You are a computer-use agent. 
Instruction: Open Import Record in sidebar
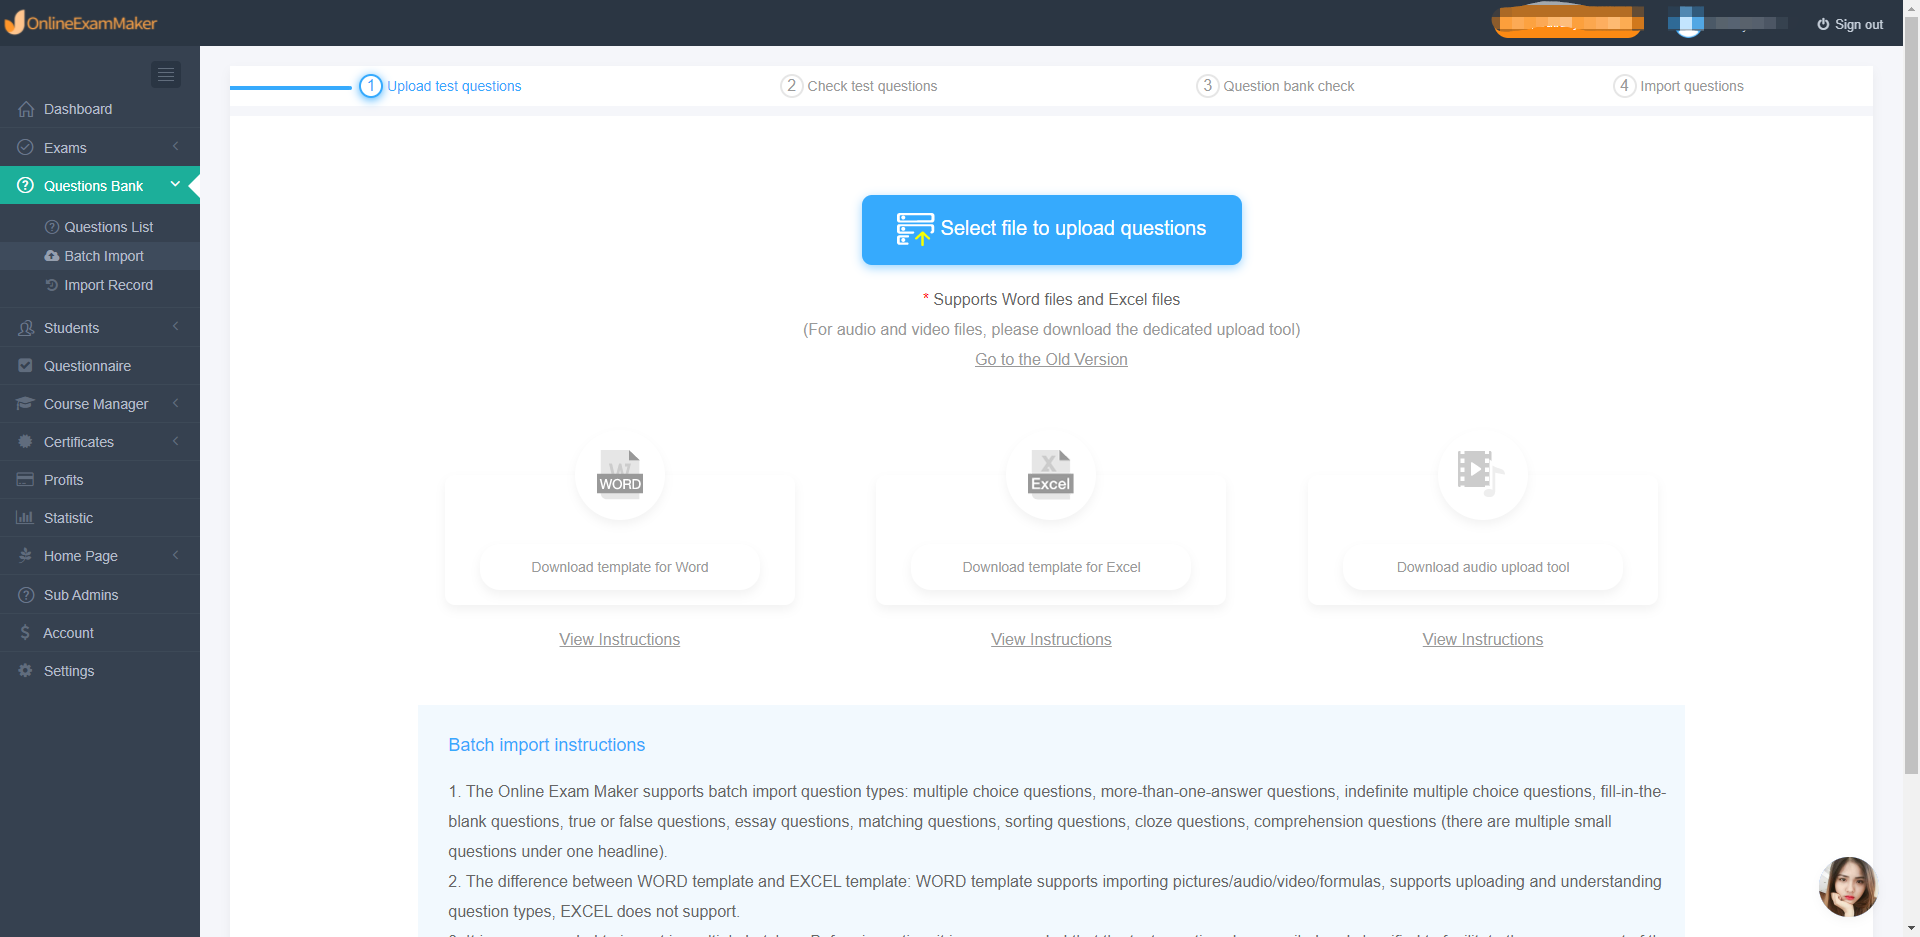(100, 285)
